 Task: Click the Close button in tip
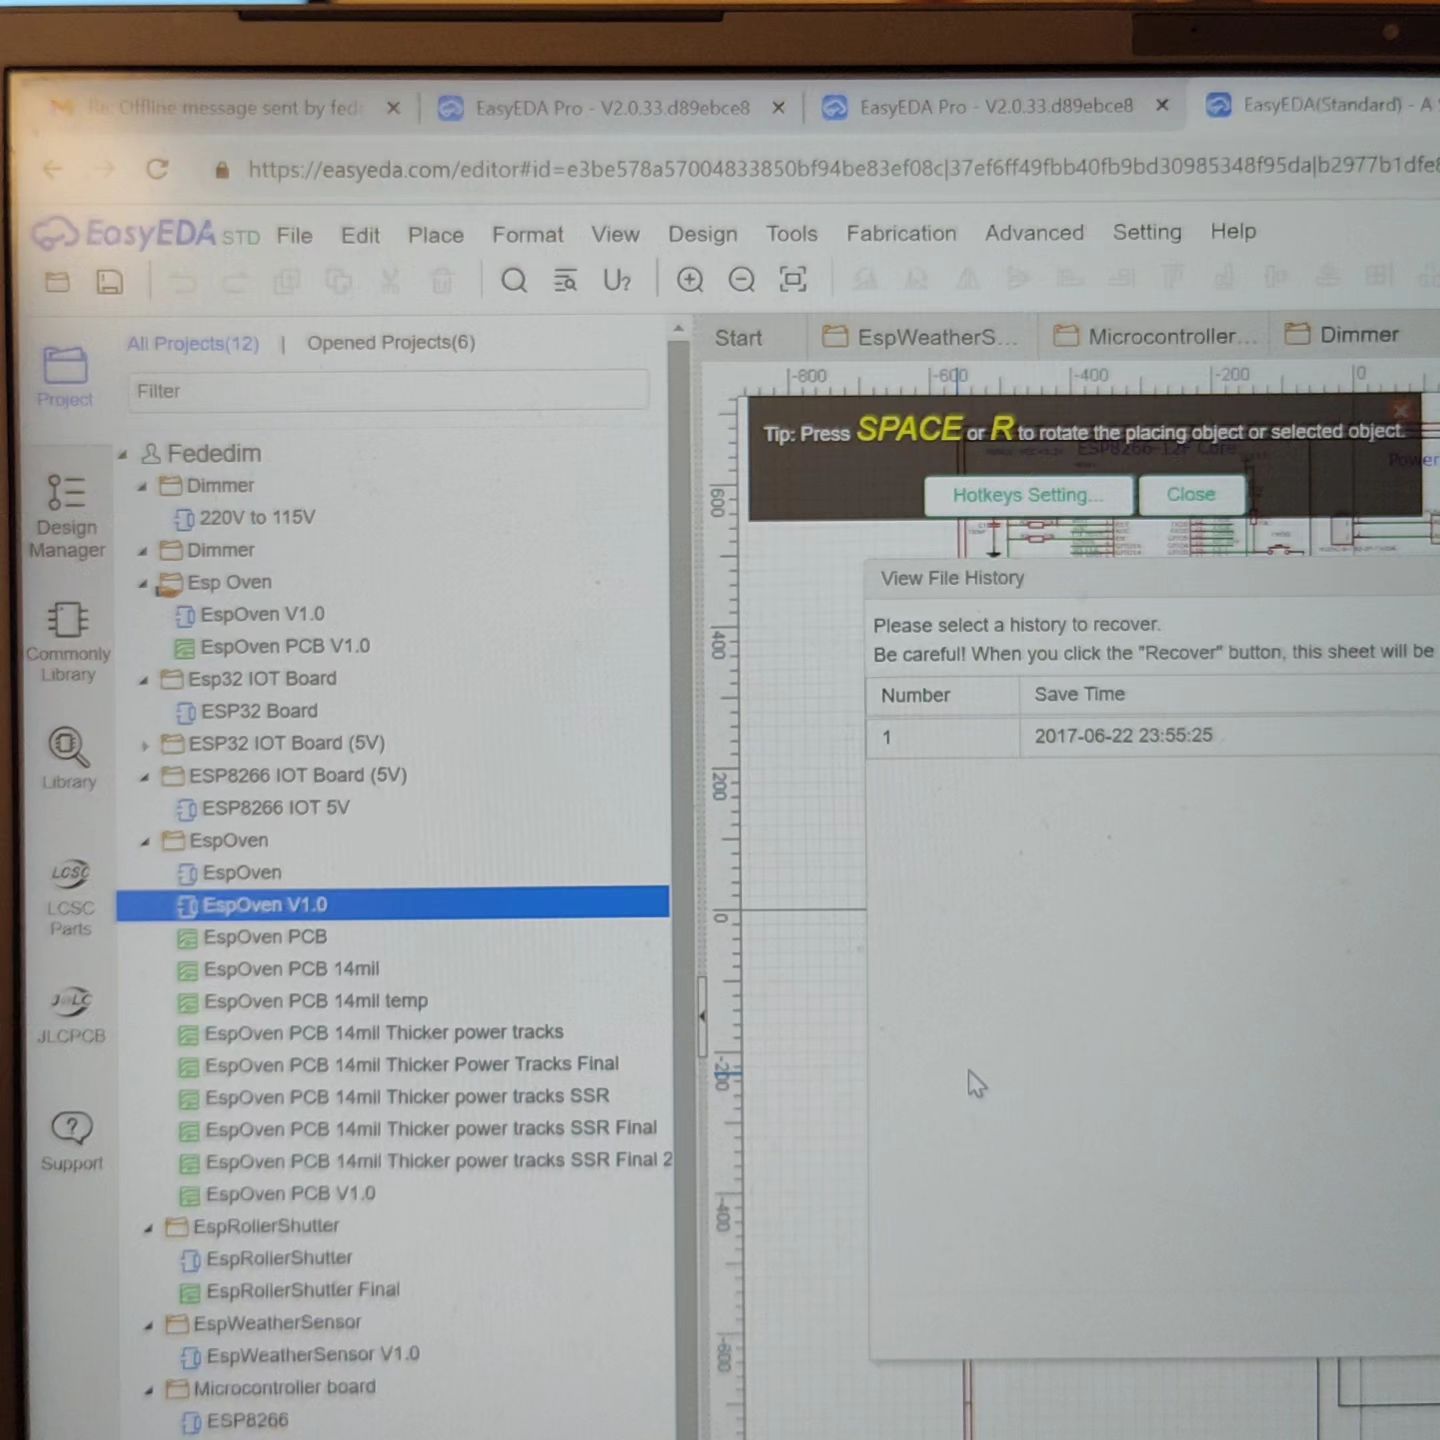click(1191, 494)
